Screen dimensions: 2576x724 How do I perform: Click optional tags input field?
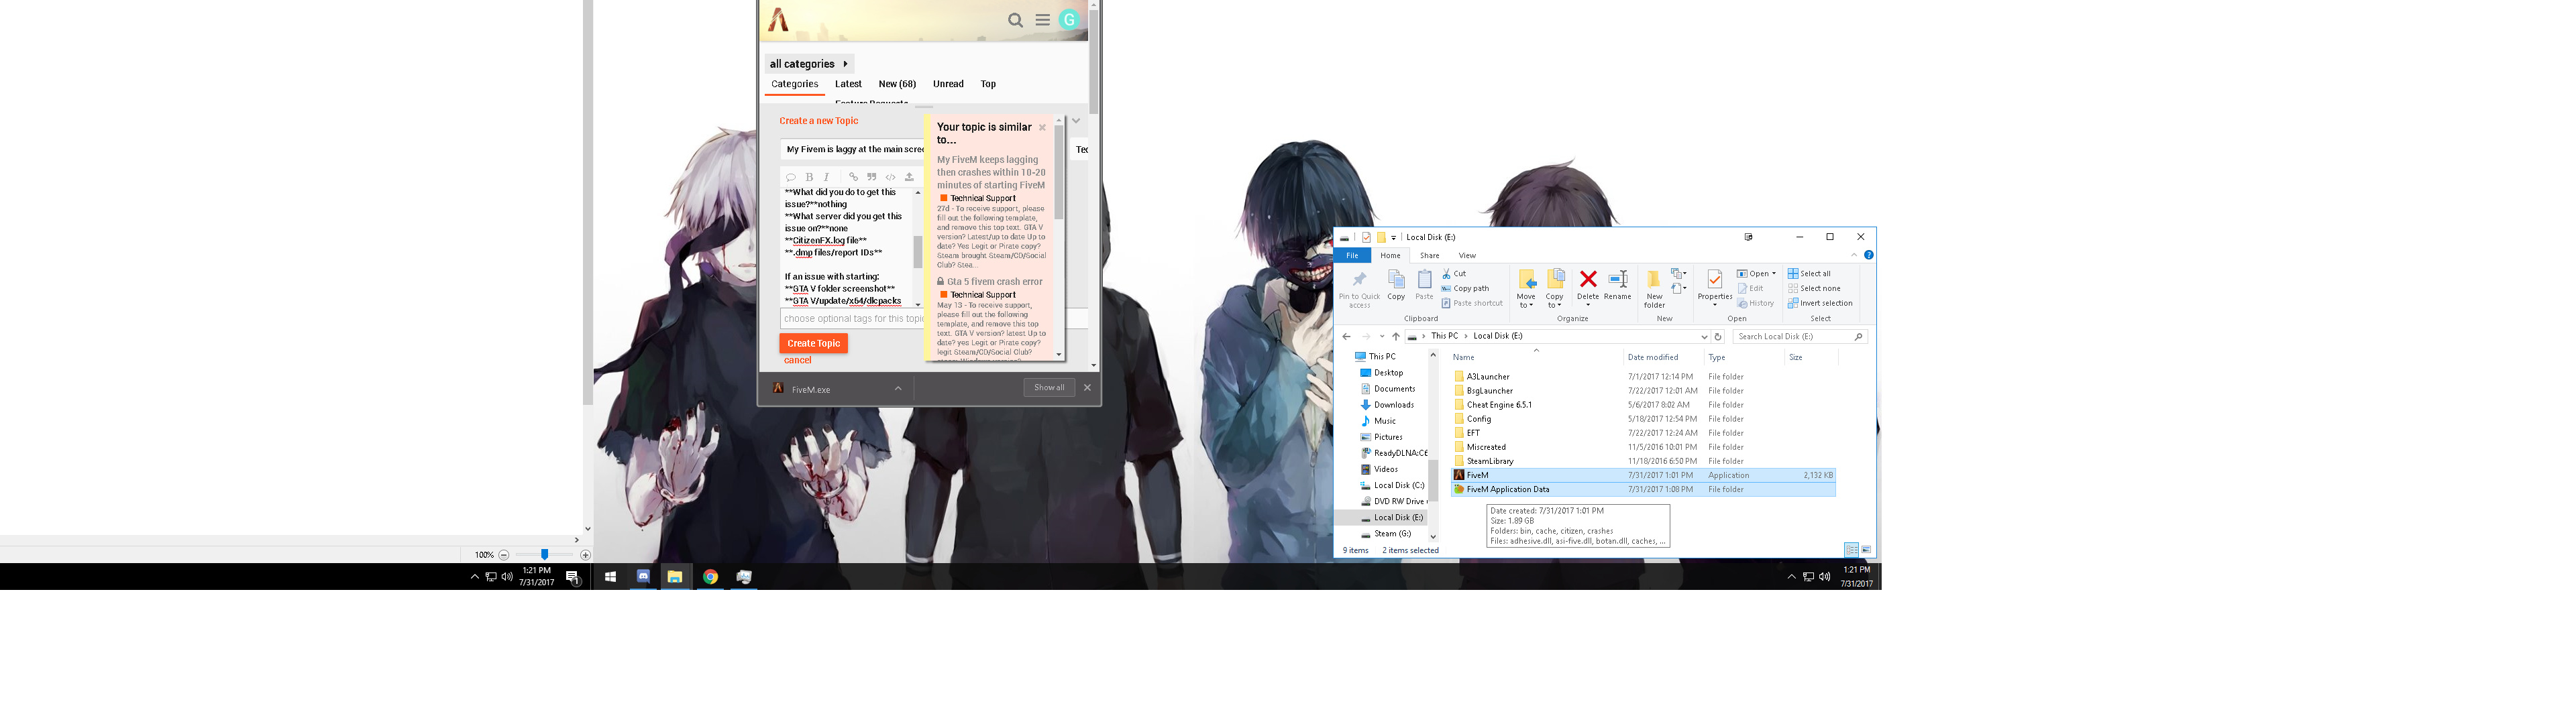point(853,319)
